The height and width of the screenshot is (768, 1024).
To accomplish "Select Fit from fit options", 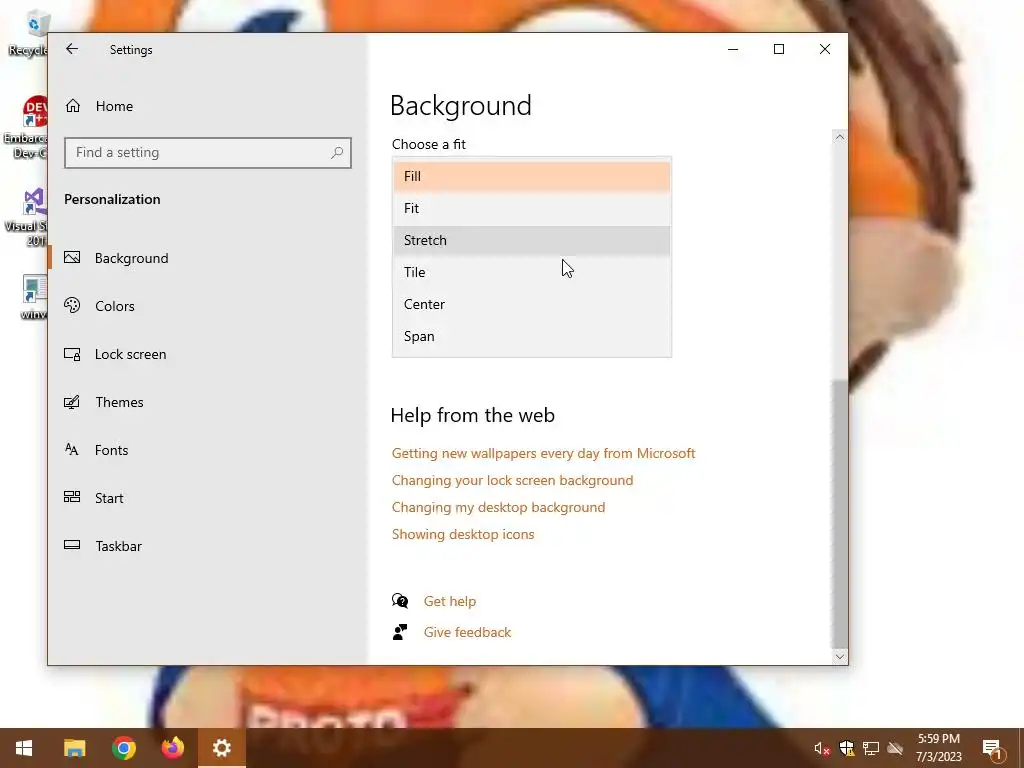I will [532, 208].
